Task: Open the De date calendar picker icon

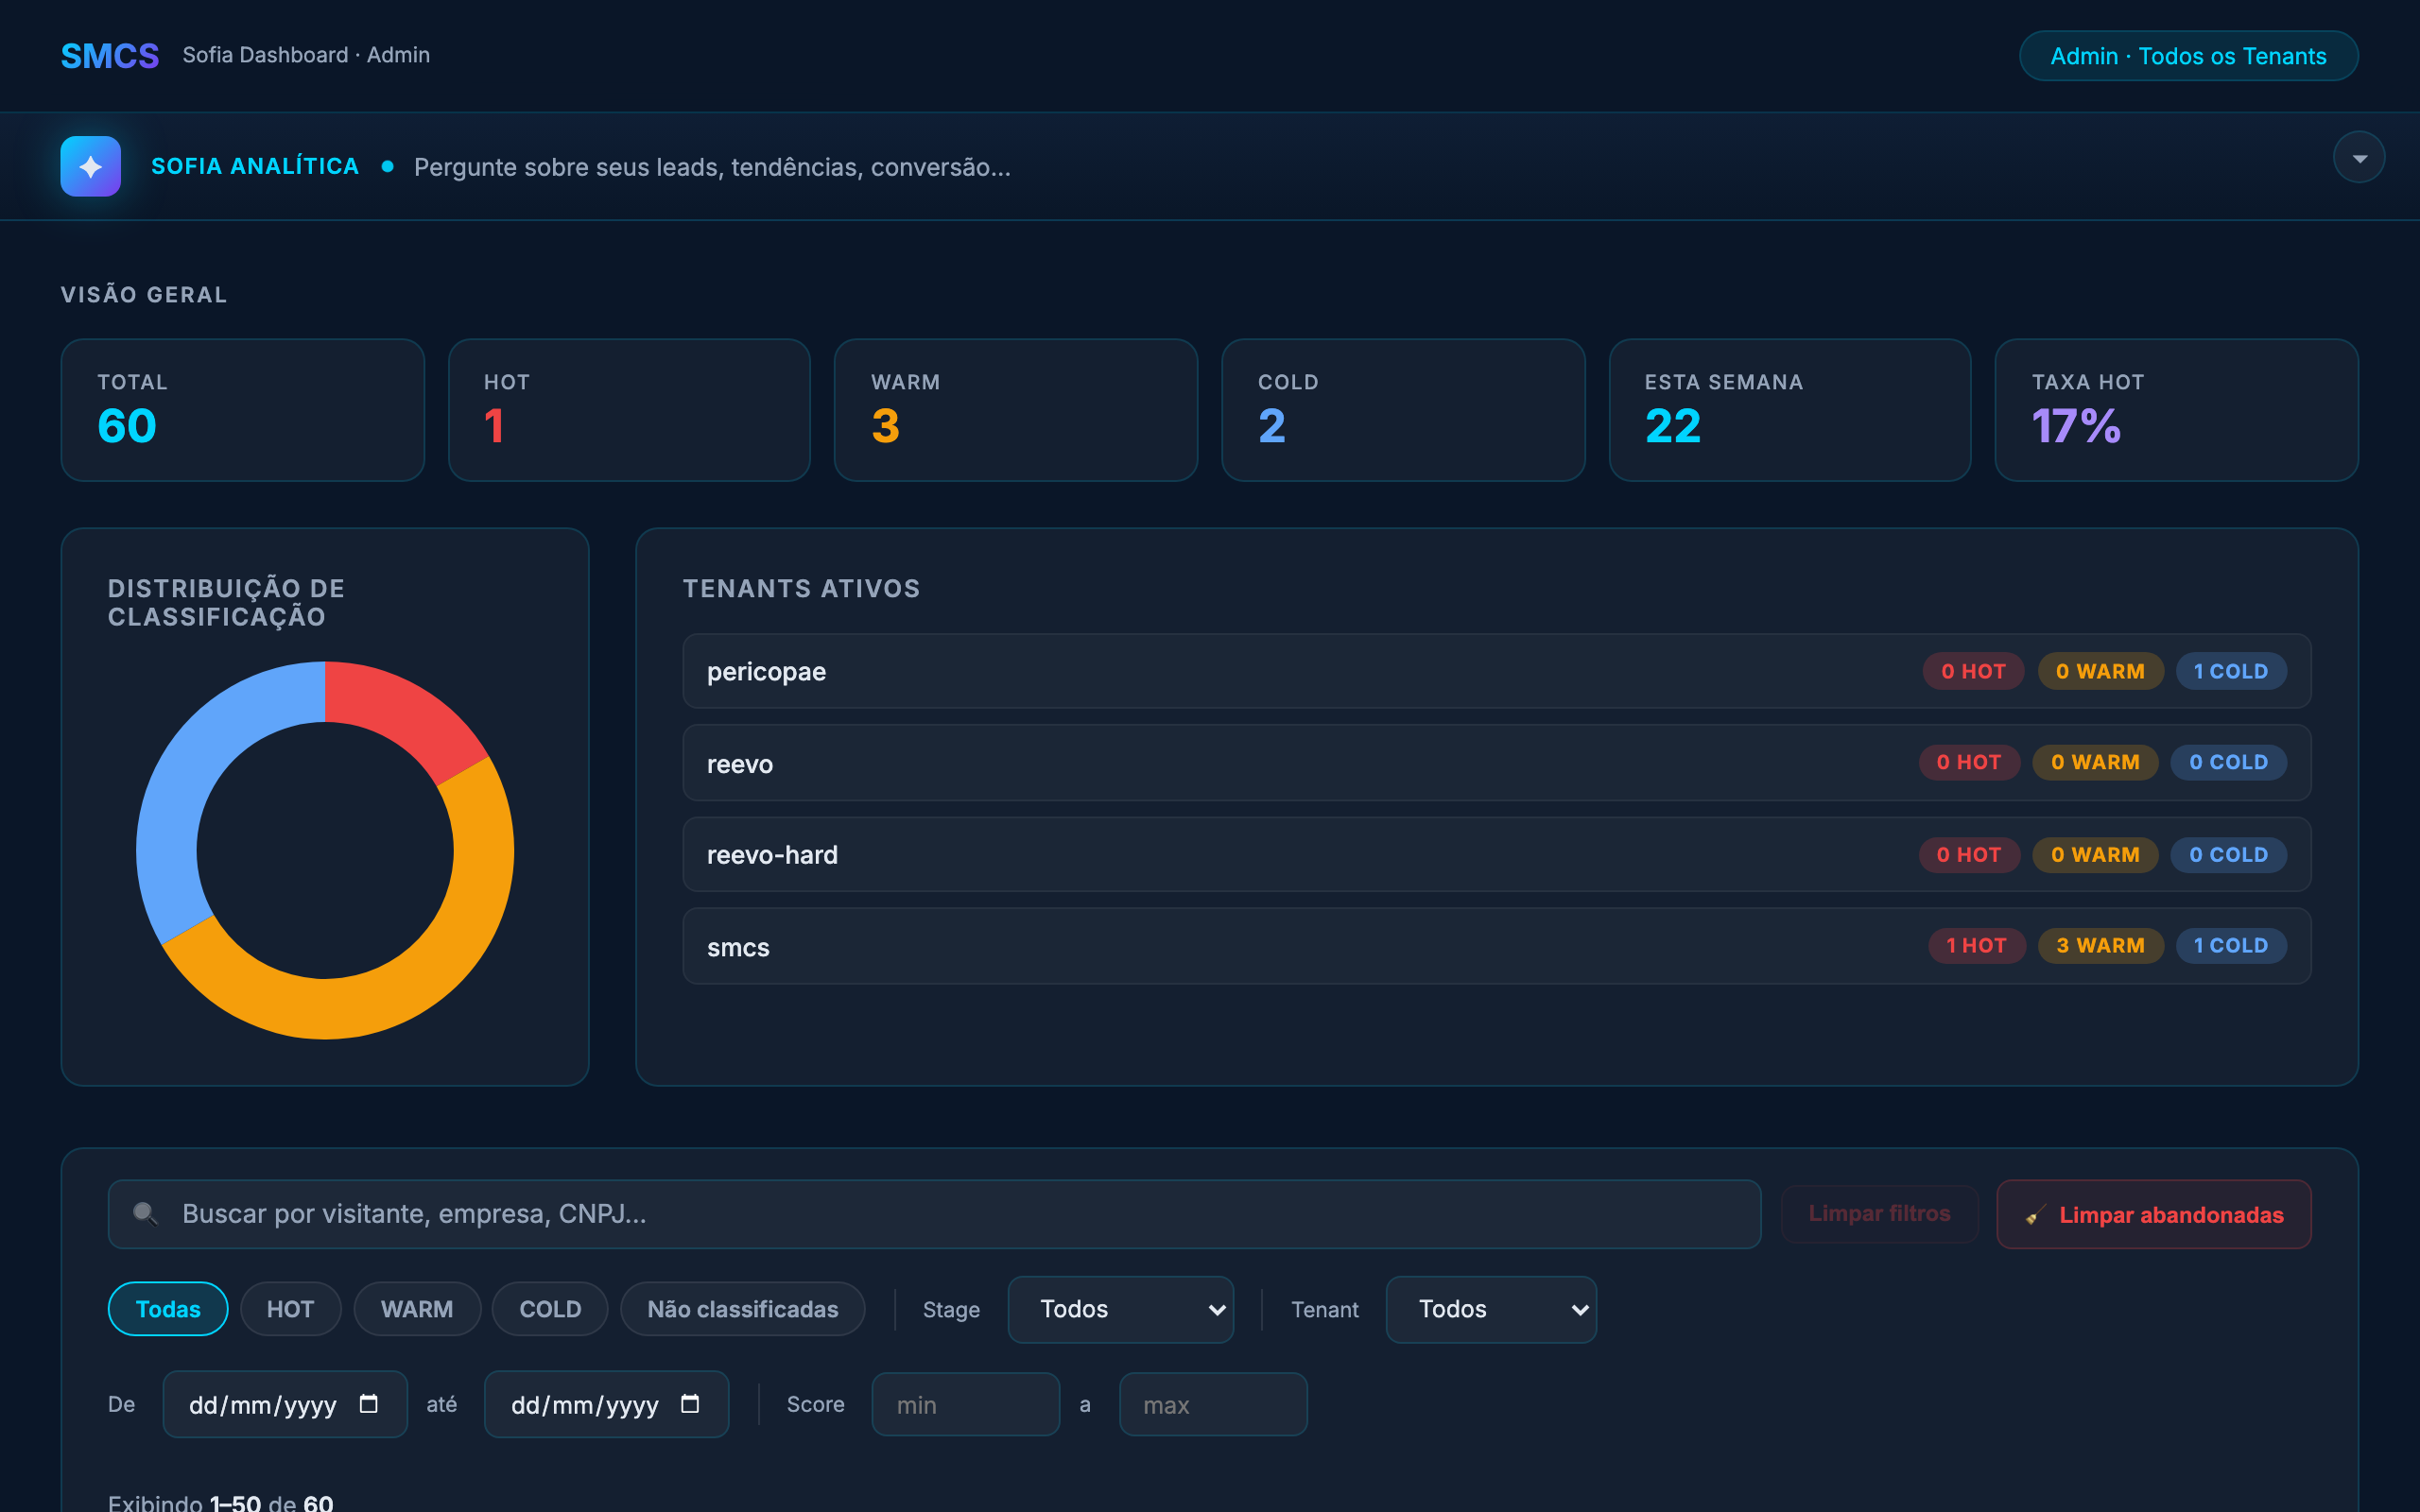Action: pyautogui.click(x=369, y=1404)
